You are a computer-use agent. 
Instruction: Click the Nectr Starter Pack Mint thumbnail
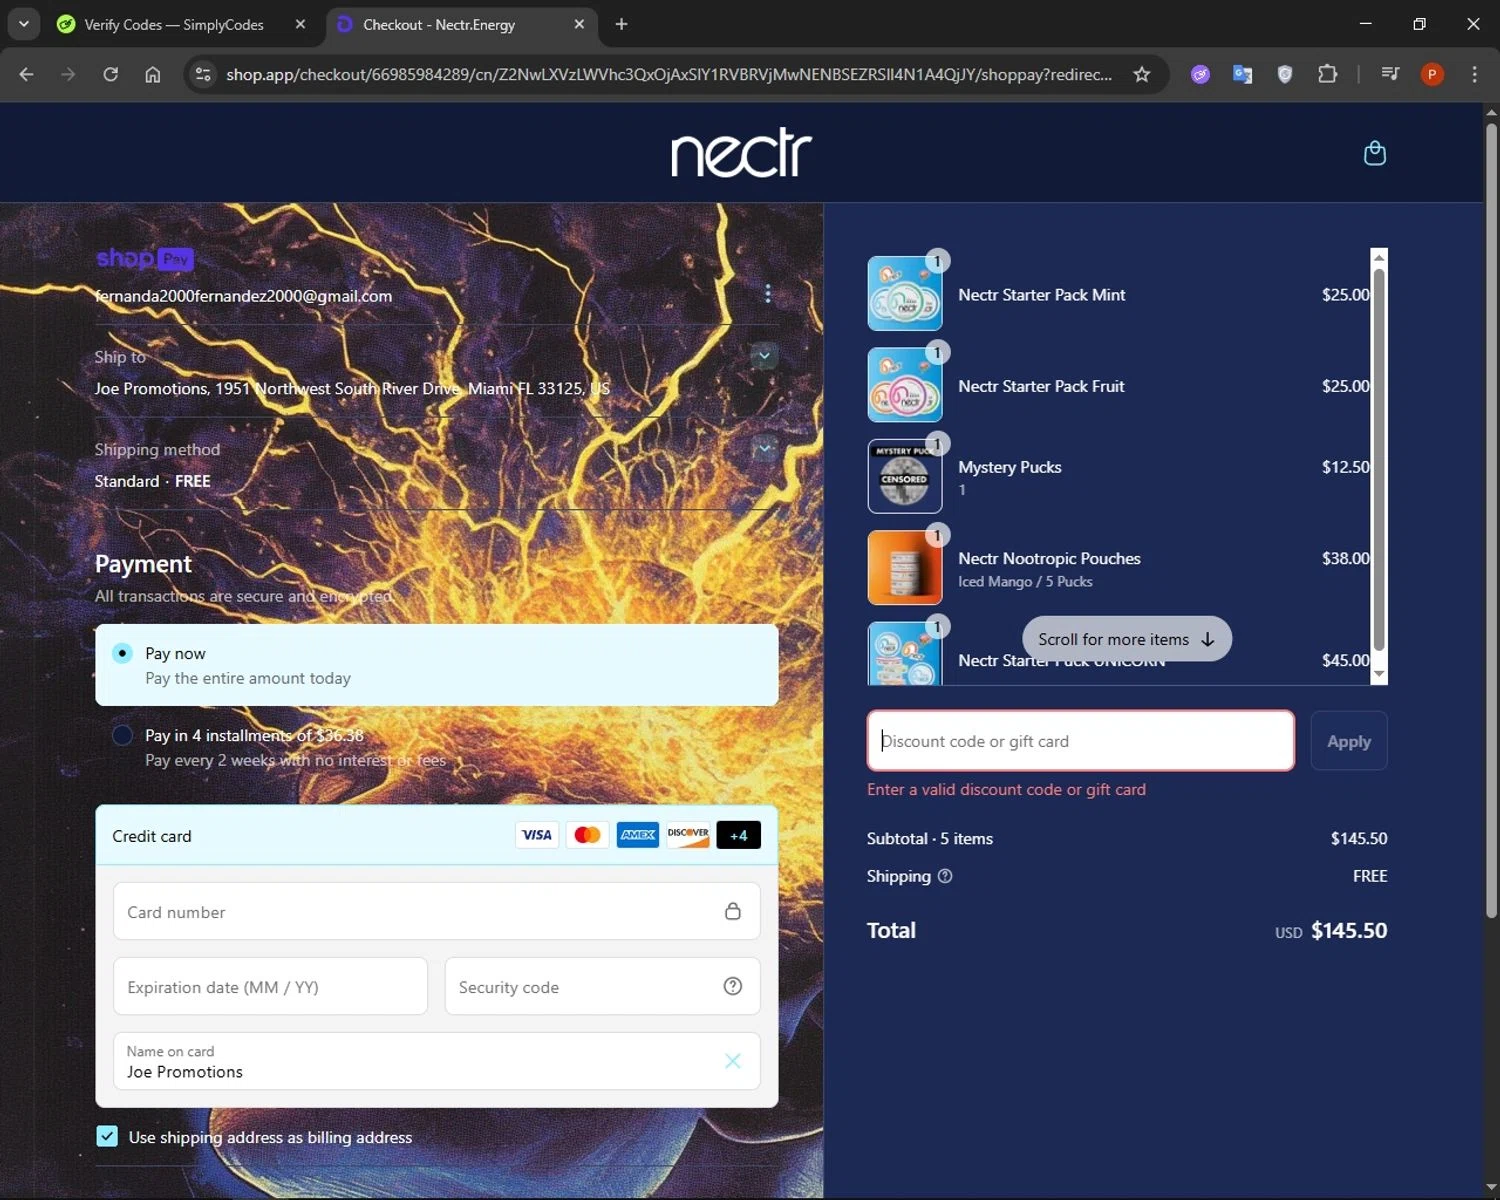pyautogui.click(x=904, y=293)
